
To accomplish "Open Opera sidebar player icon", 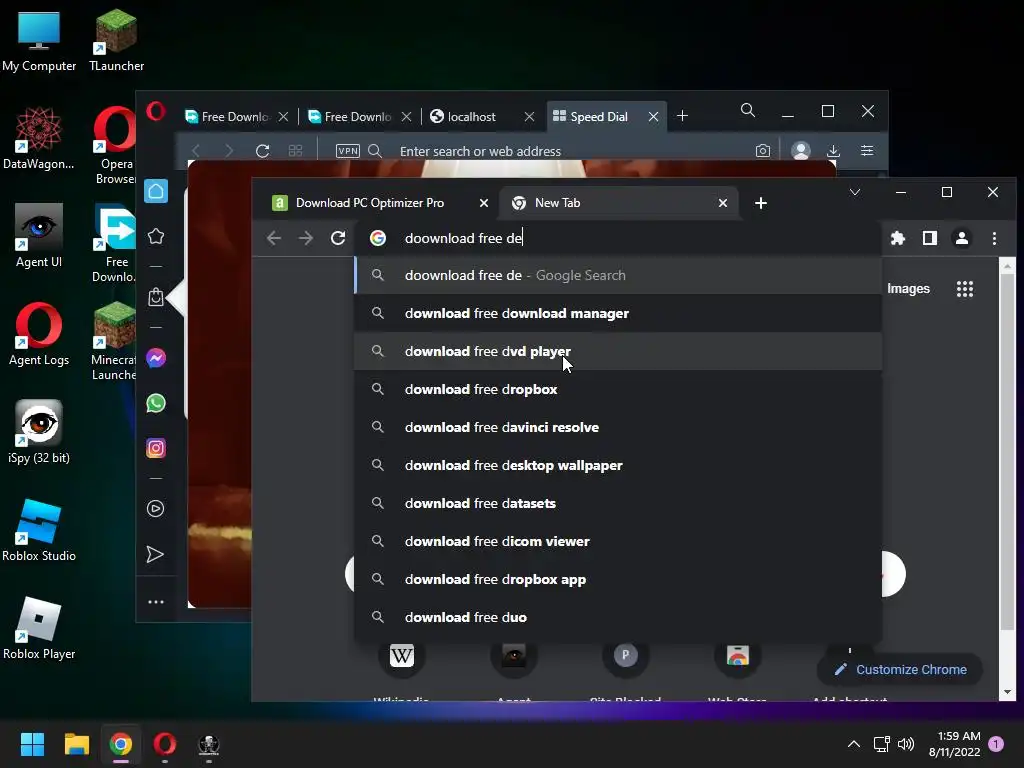I will [x=155, y=509].
